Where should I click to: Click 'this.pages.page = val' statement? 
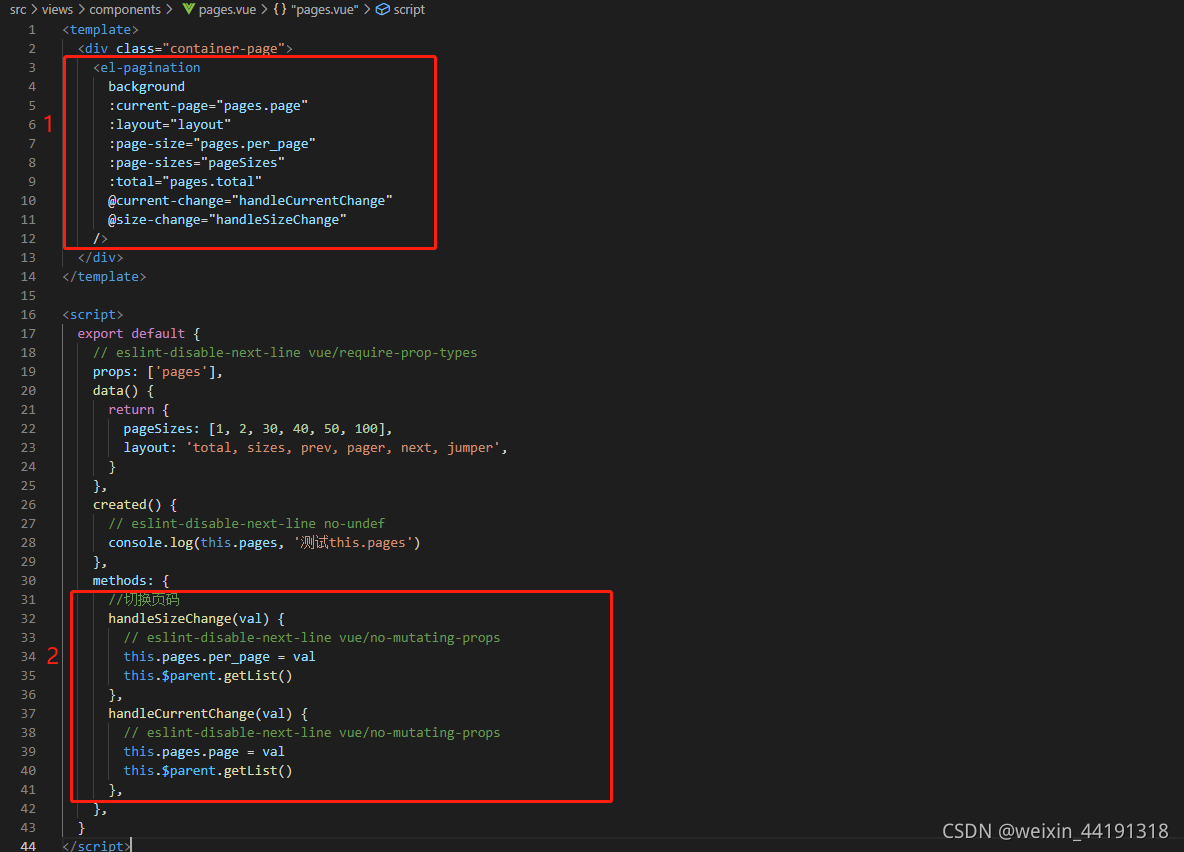[204, 752]
